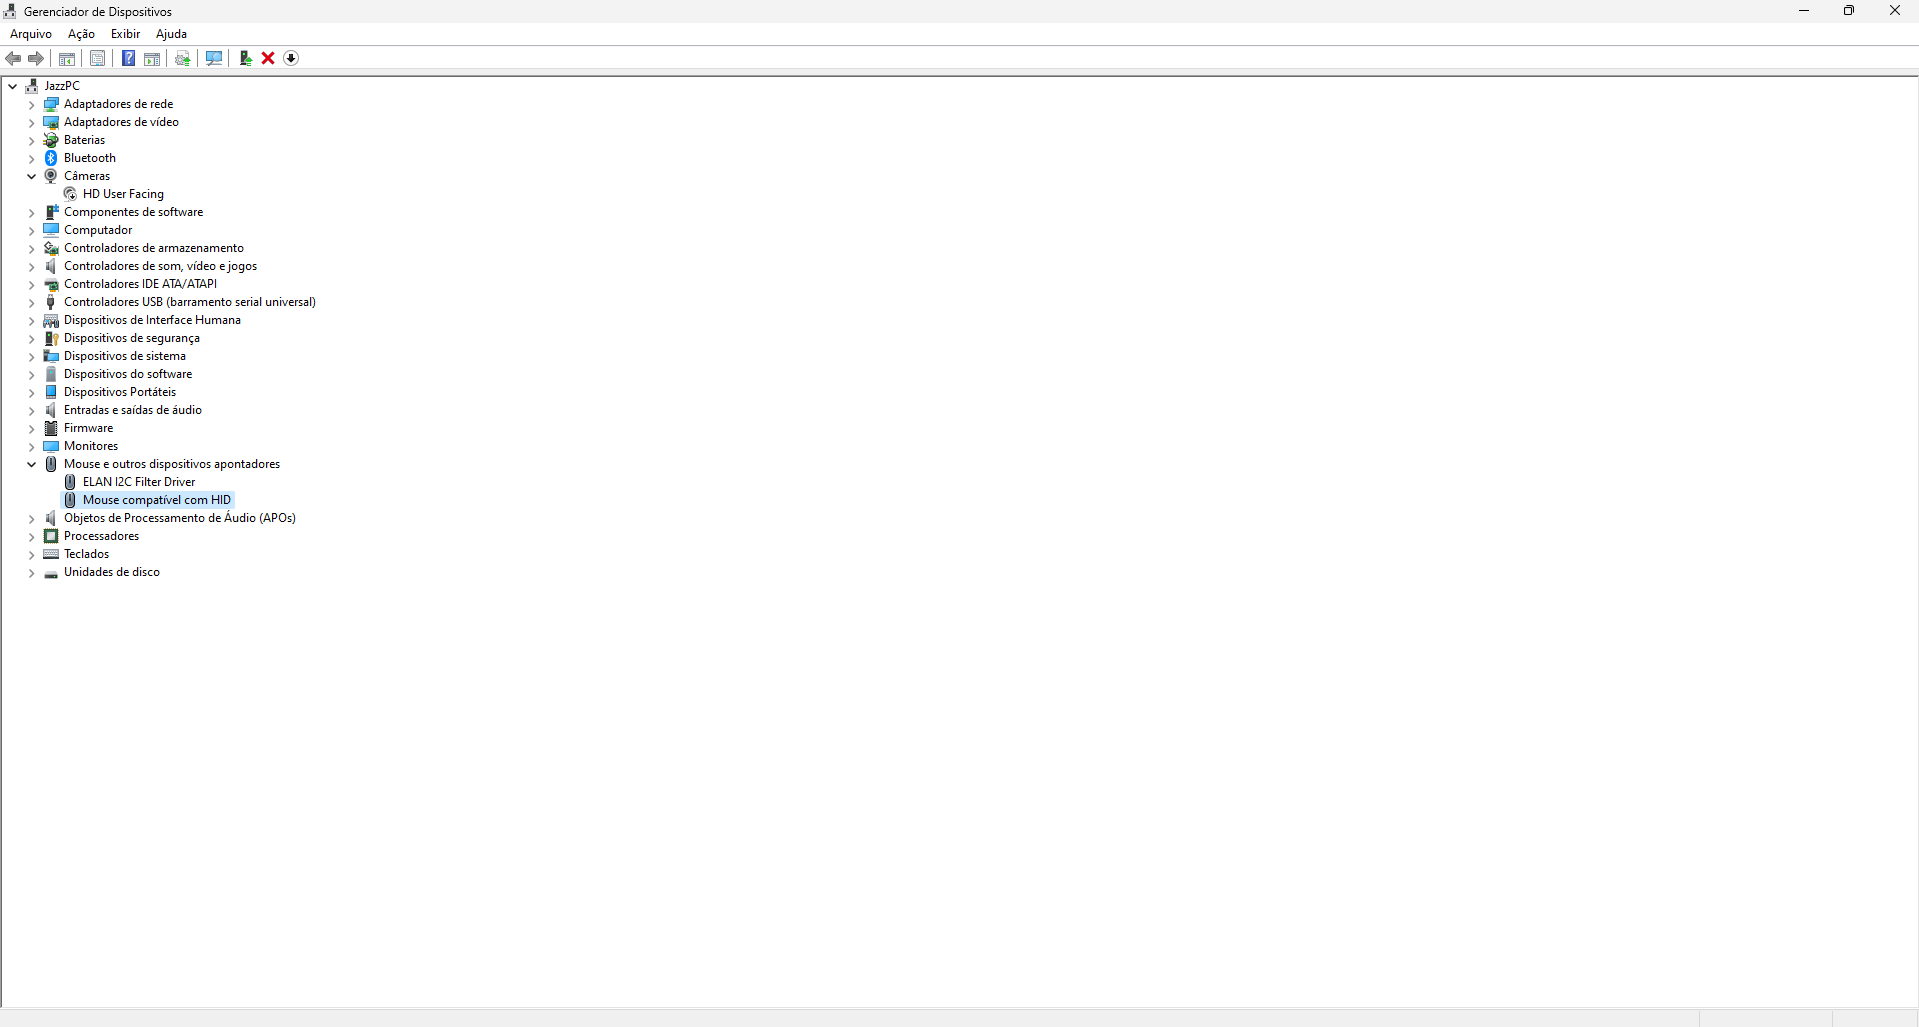The width and height of the screenshot is (1919, 1027).
Task: Select the Processadores category
Action: [x=101, y=536]
